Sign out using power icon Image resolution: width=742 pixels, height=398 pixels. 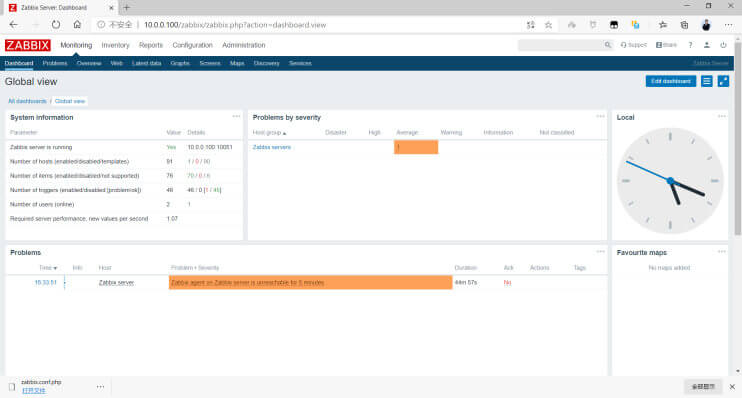pyautogui.click(x=723, y=45)
